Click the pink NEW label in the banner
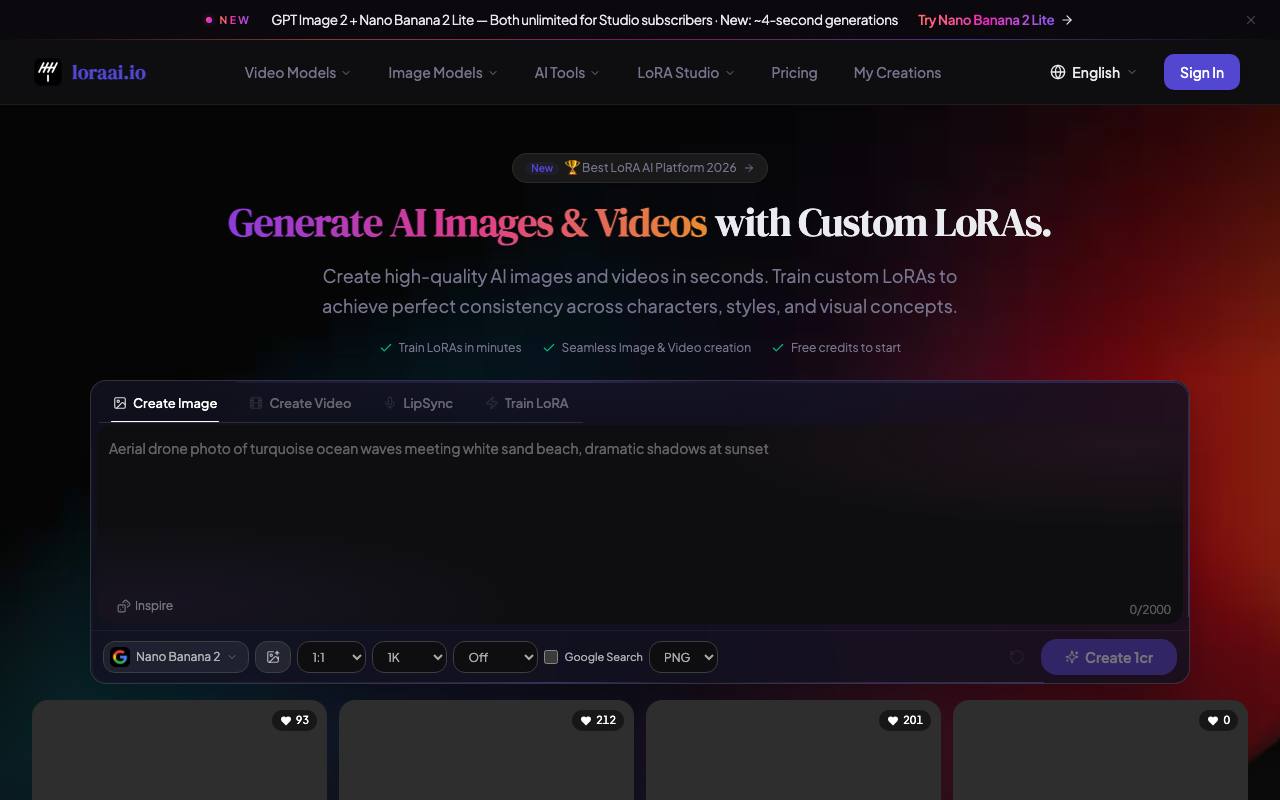This screenshot has width=1280, height=800. tap(234, 20)
